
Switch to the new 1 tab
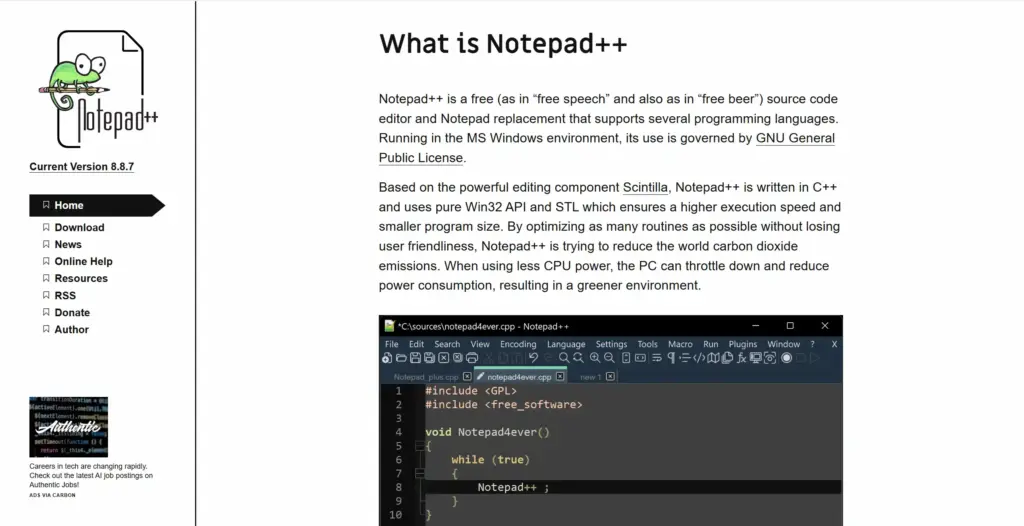point(590,377)
